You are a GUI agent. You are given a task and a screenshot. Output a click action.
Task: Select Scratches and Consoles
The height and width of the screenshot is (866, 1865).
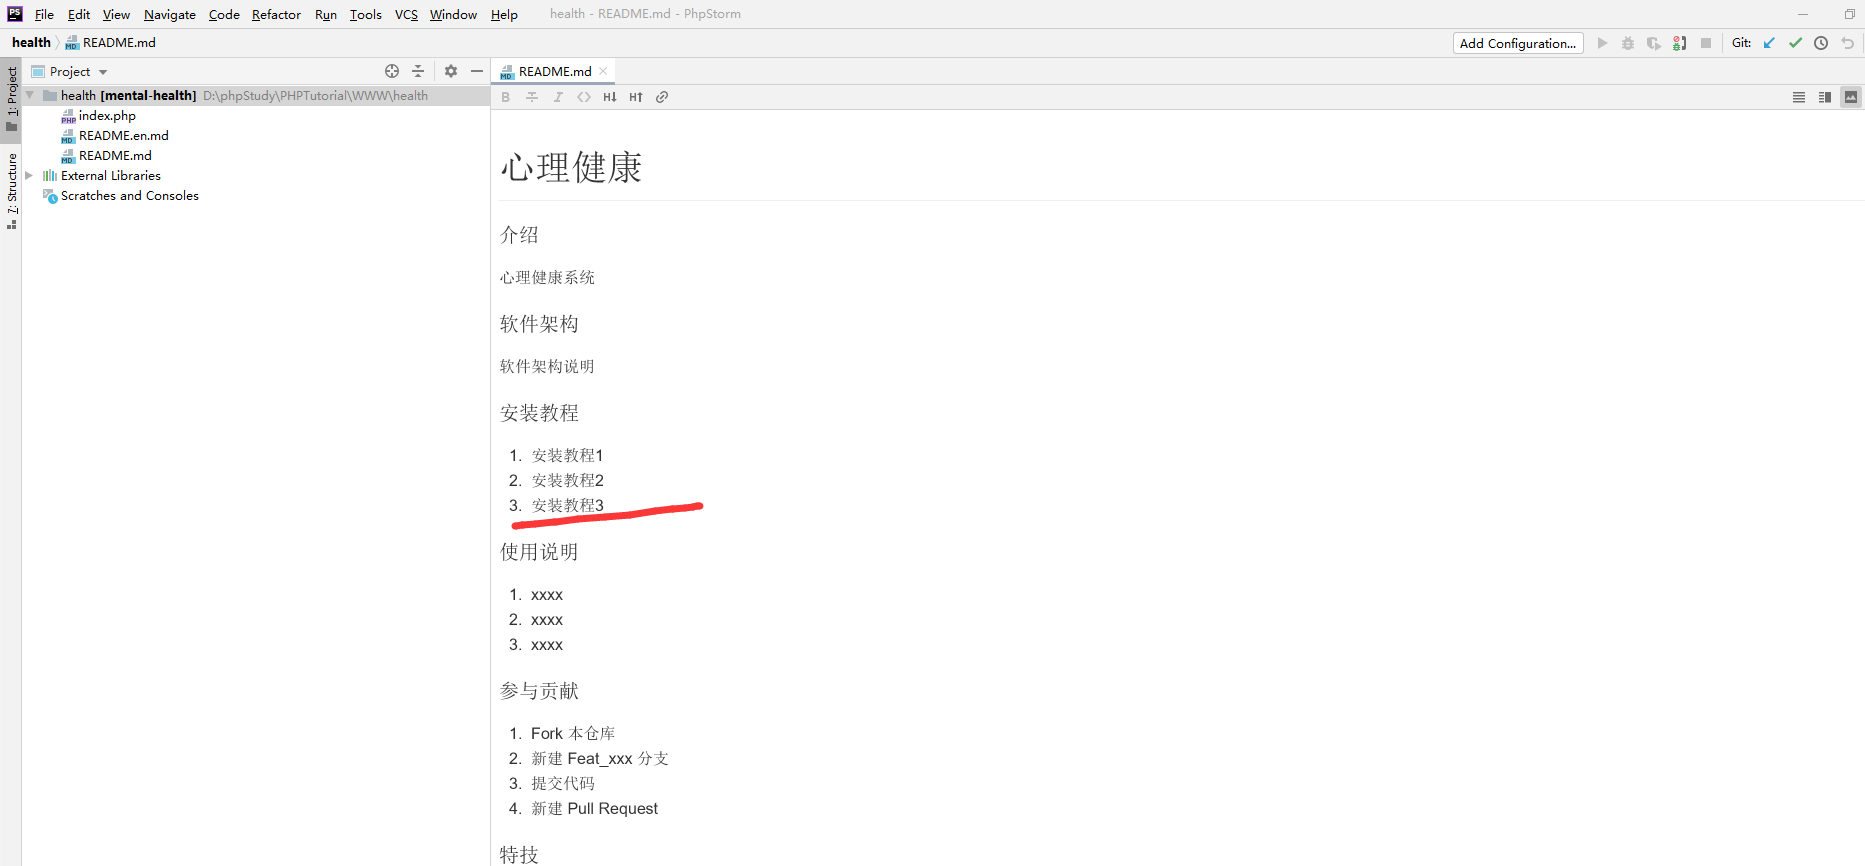130,196
